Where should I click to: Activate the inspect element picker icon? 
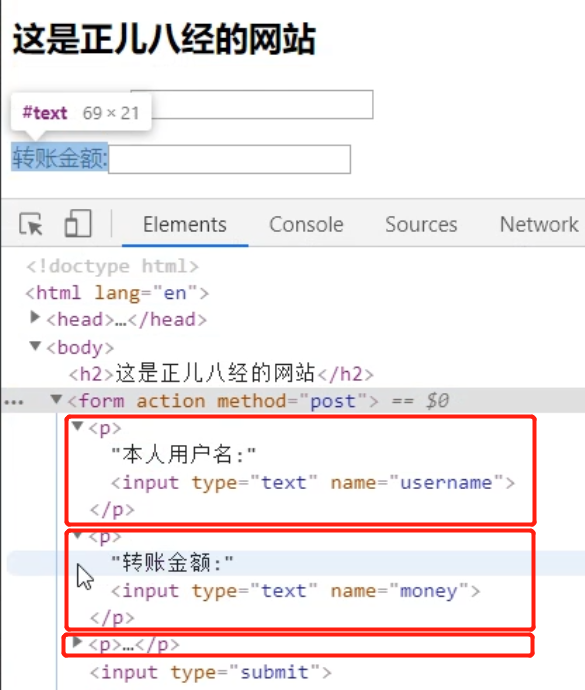pyautogui.click(x=31, y=224)
